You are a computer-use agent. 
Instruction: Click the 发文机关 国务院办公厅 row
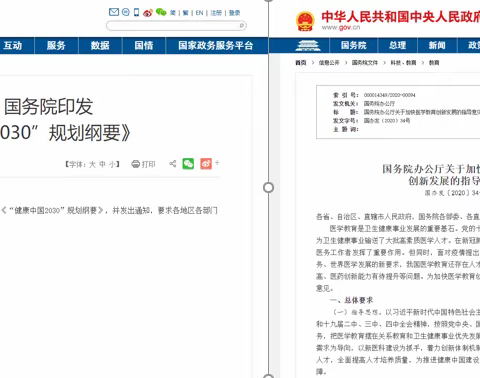[x=364, y=104]
